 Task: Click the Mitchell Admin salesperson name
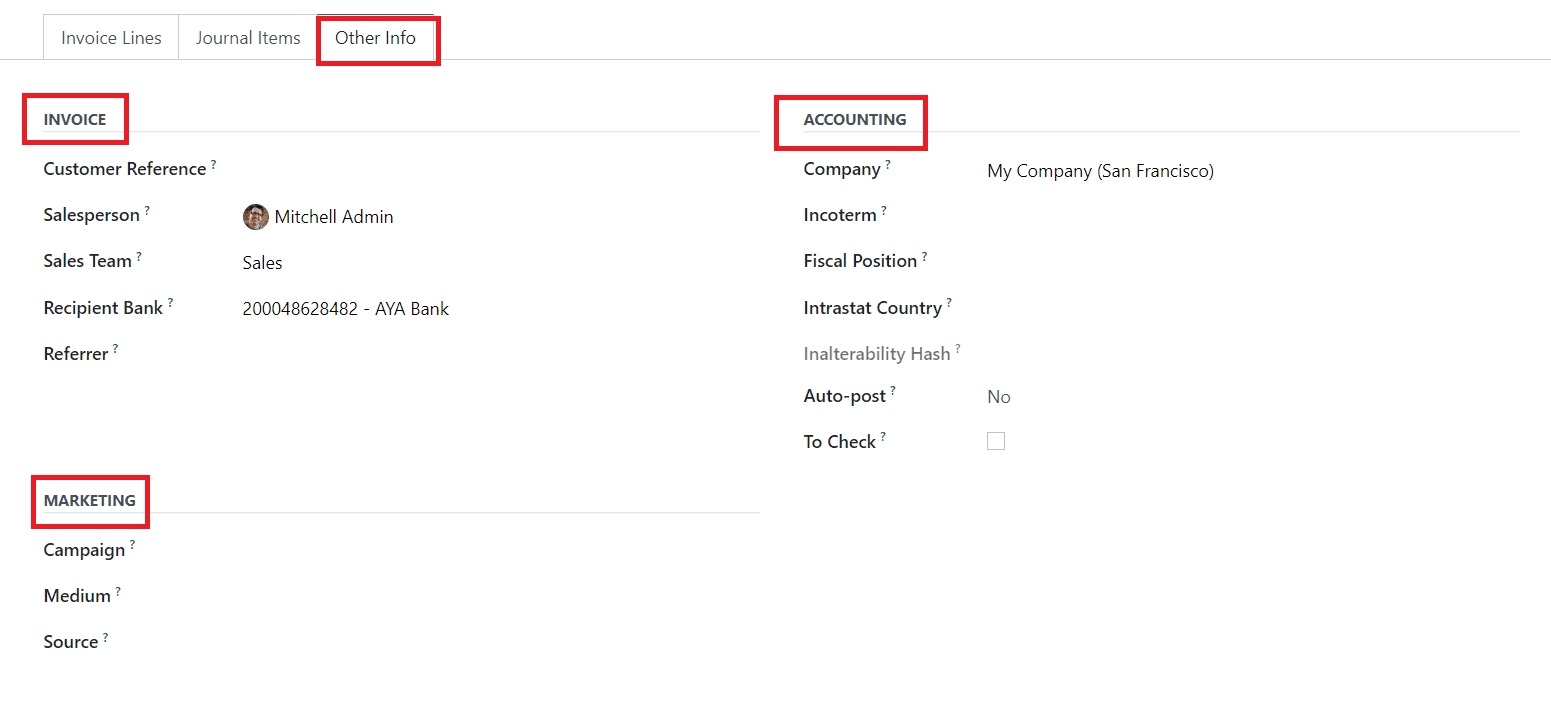point(334,217)
